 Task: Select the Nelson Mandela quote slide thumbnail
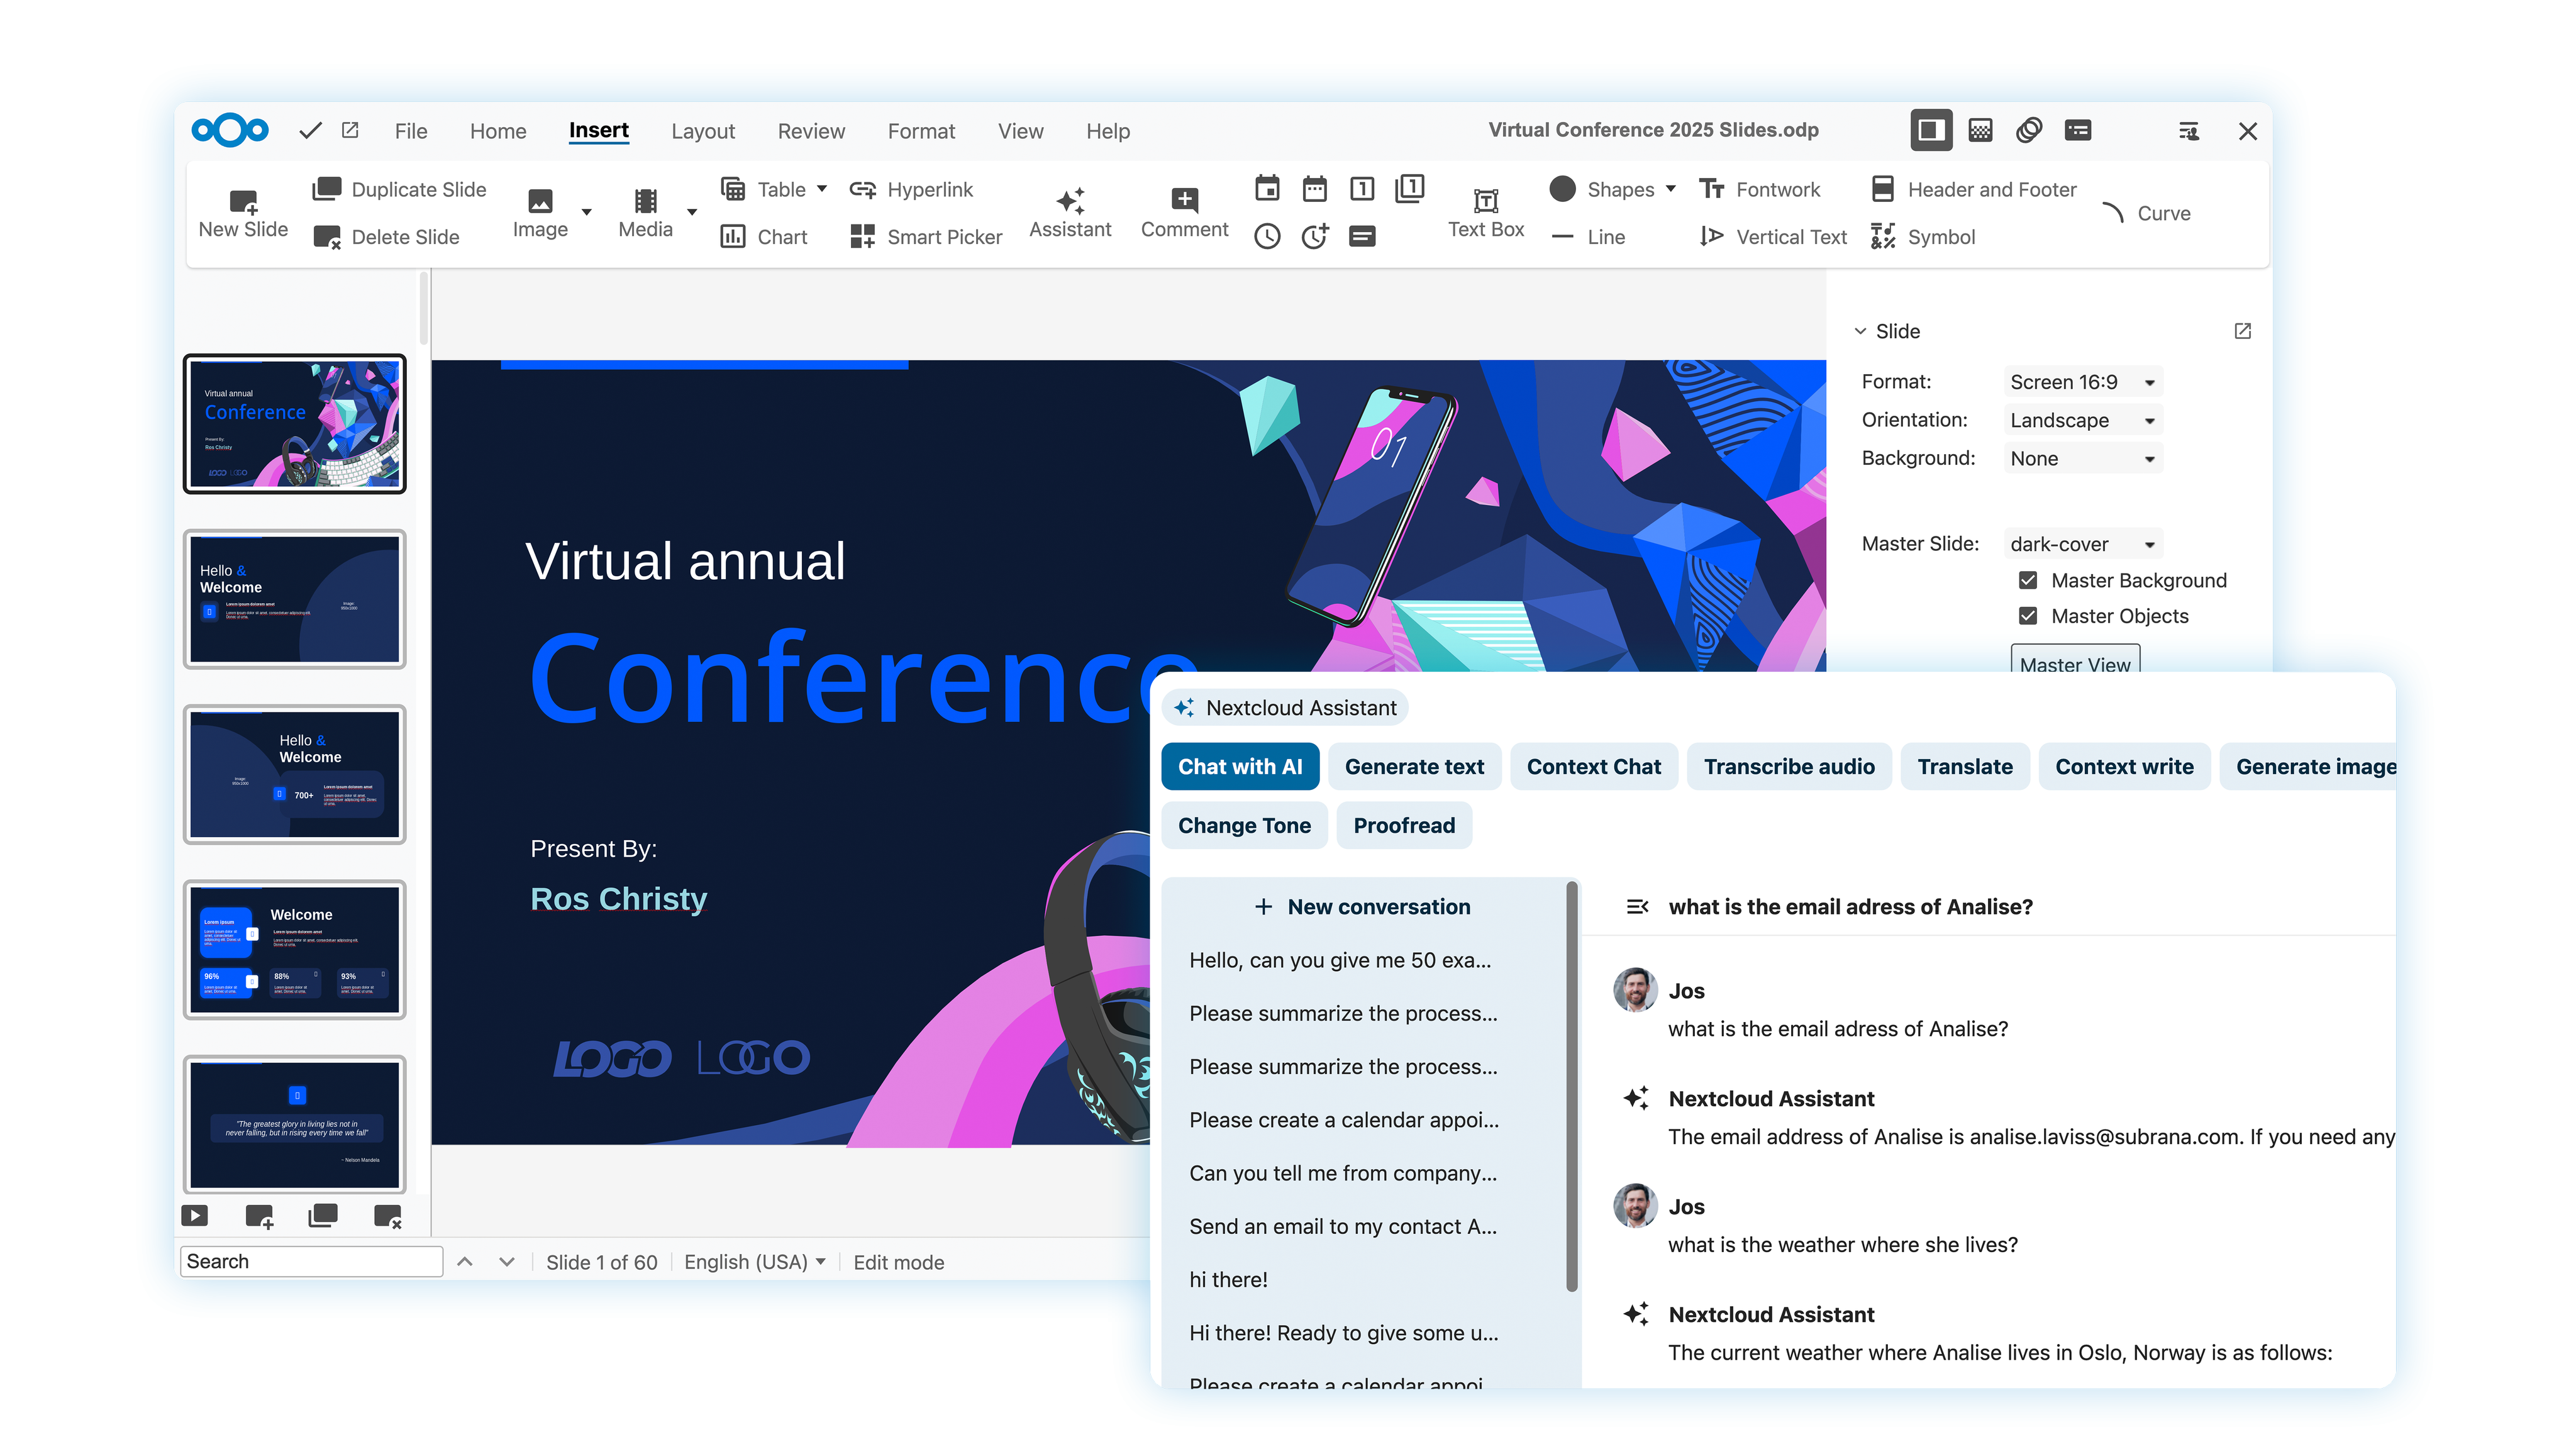(294, 1125)
